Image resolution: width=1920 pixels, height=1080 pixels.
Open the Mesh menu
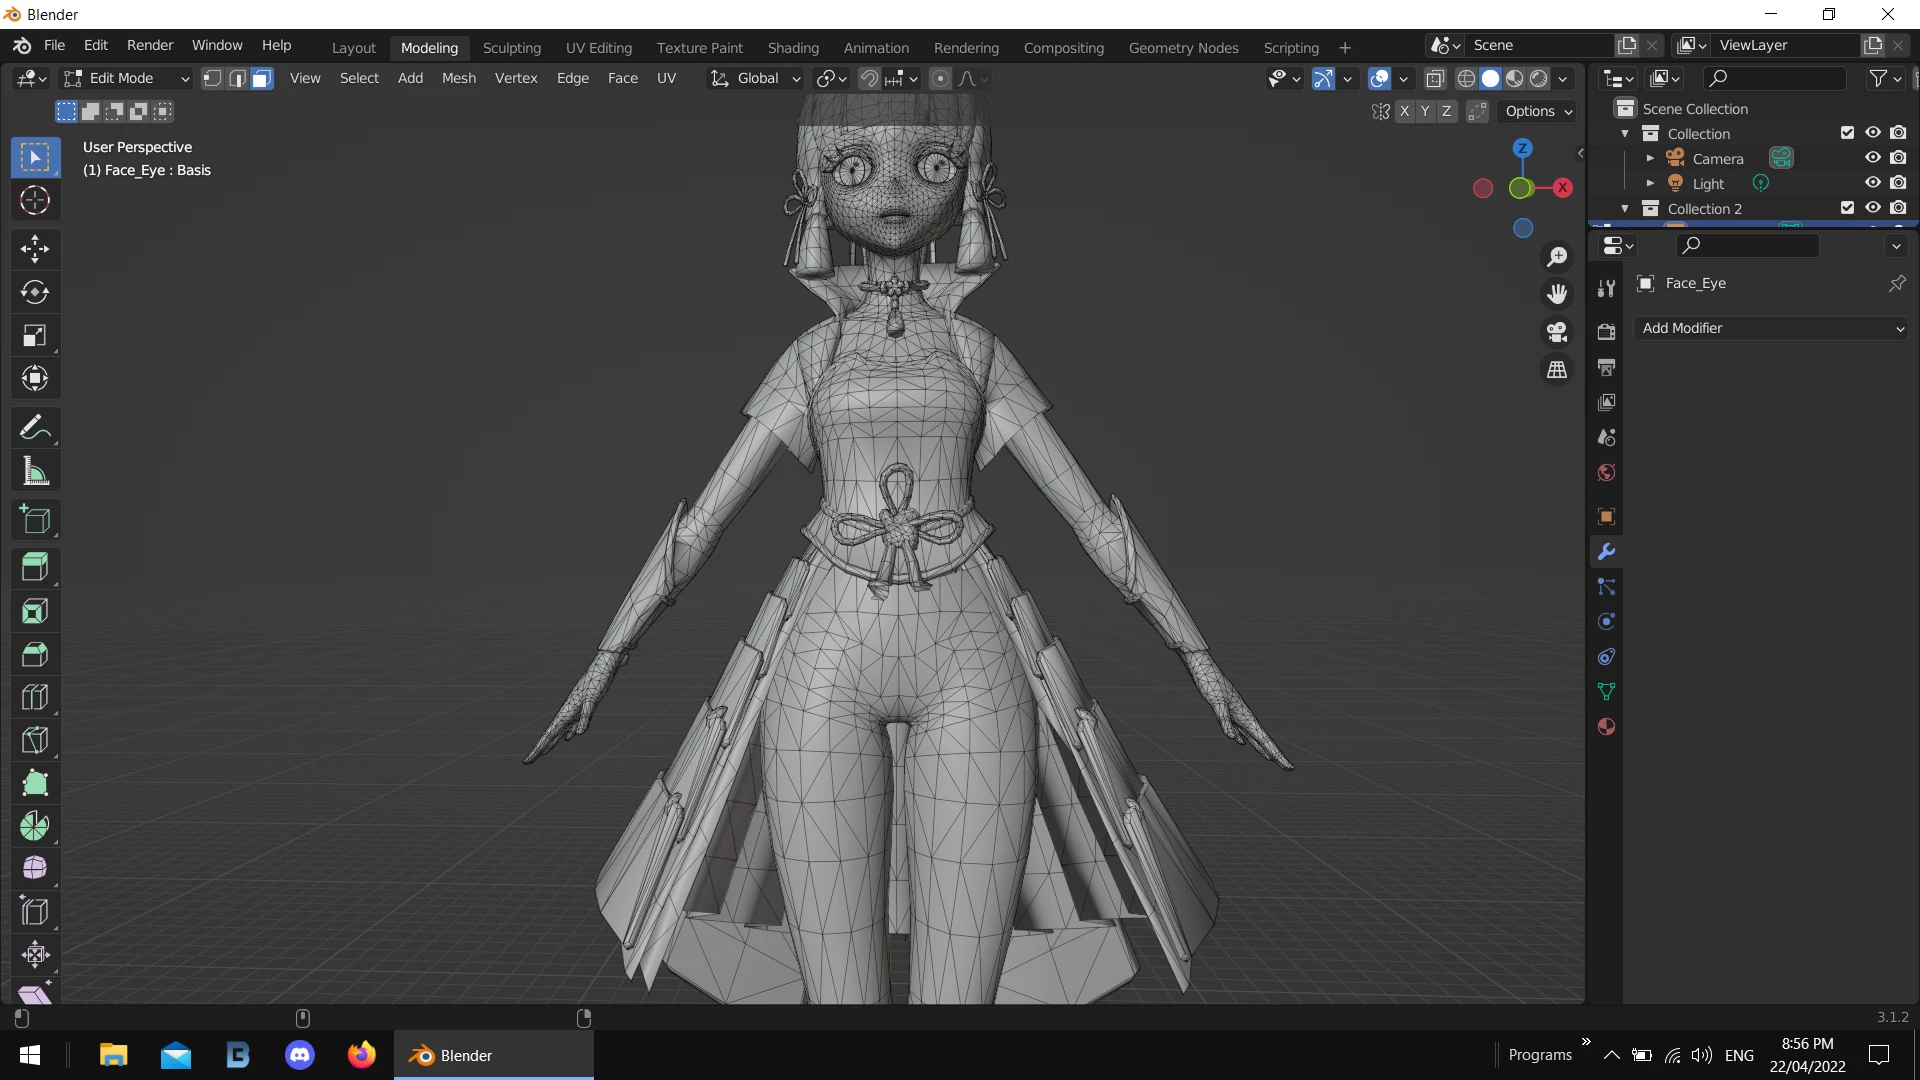point(458,78)
